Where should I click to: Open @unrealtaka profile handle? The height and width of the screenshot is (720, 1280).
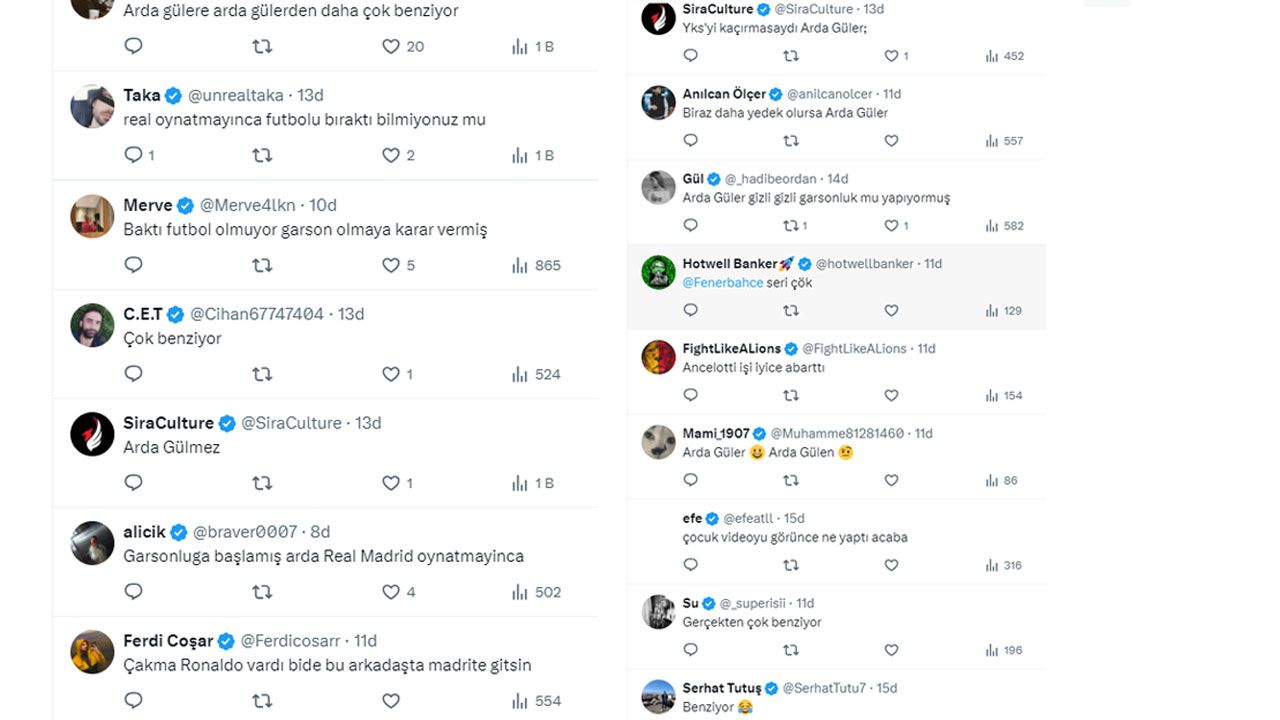tap(236, 95)
